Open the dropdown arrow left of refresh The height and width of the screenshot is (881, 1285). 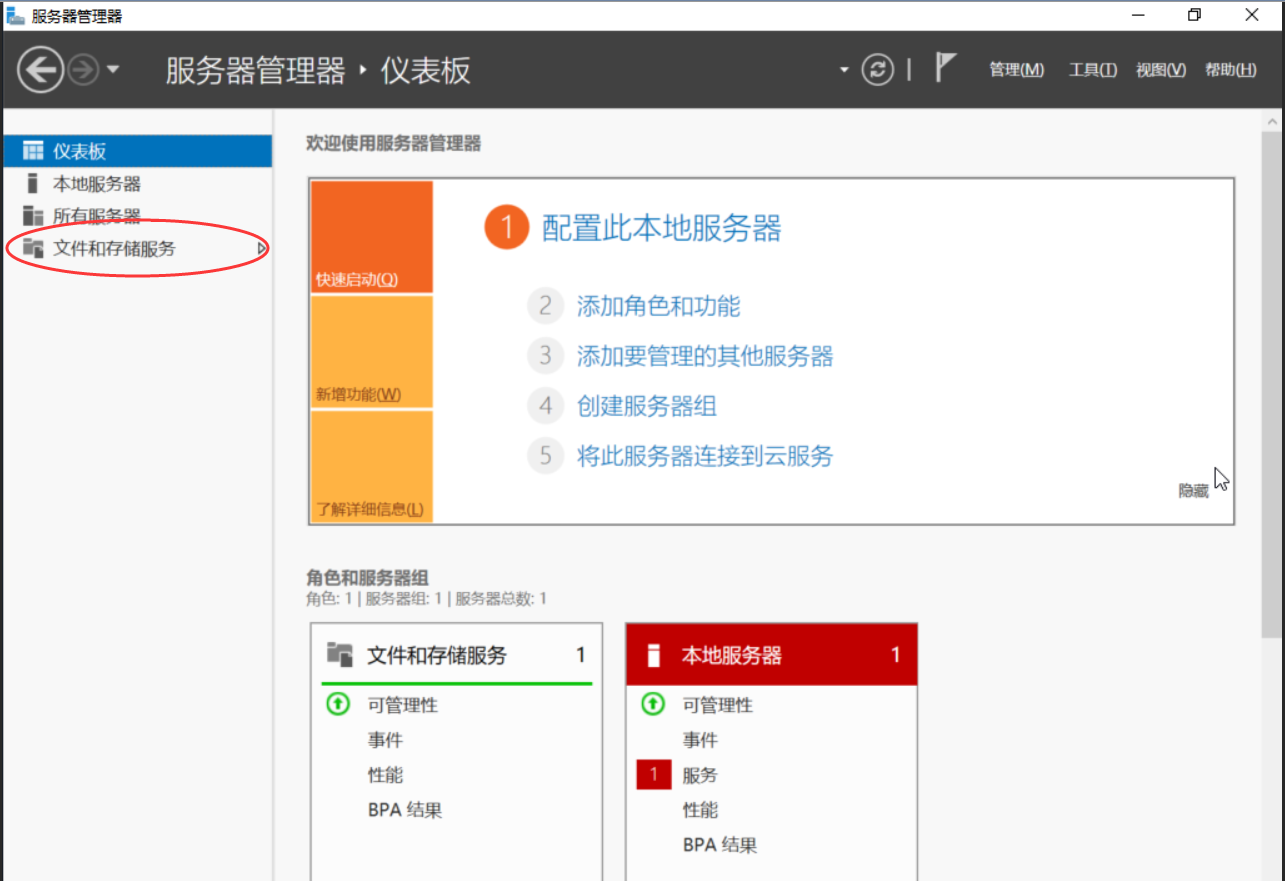coord(844,70)
